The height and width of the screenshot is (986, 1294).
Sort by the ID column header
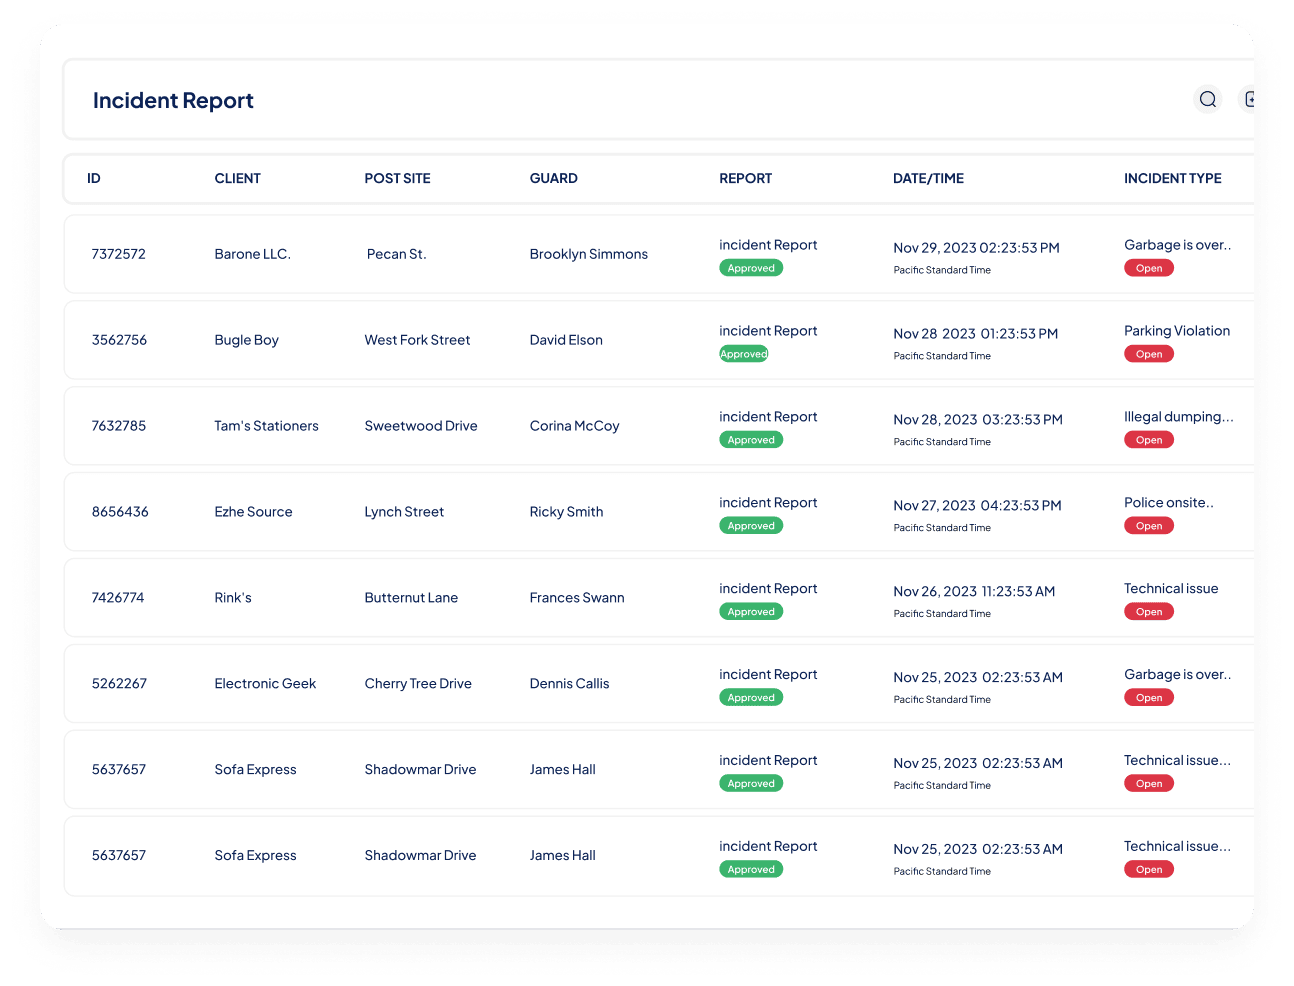click(x=93, y=178)
